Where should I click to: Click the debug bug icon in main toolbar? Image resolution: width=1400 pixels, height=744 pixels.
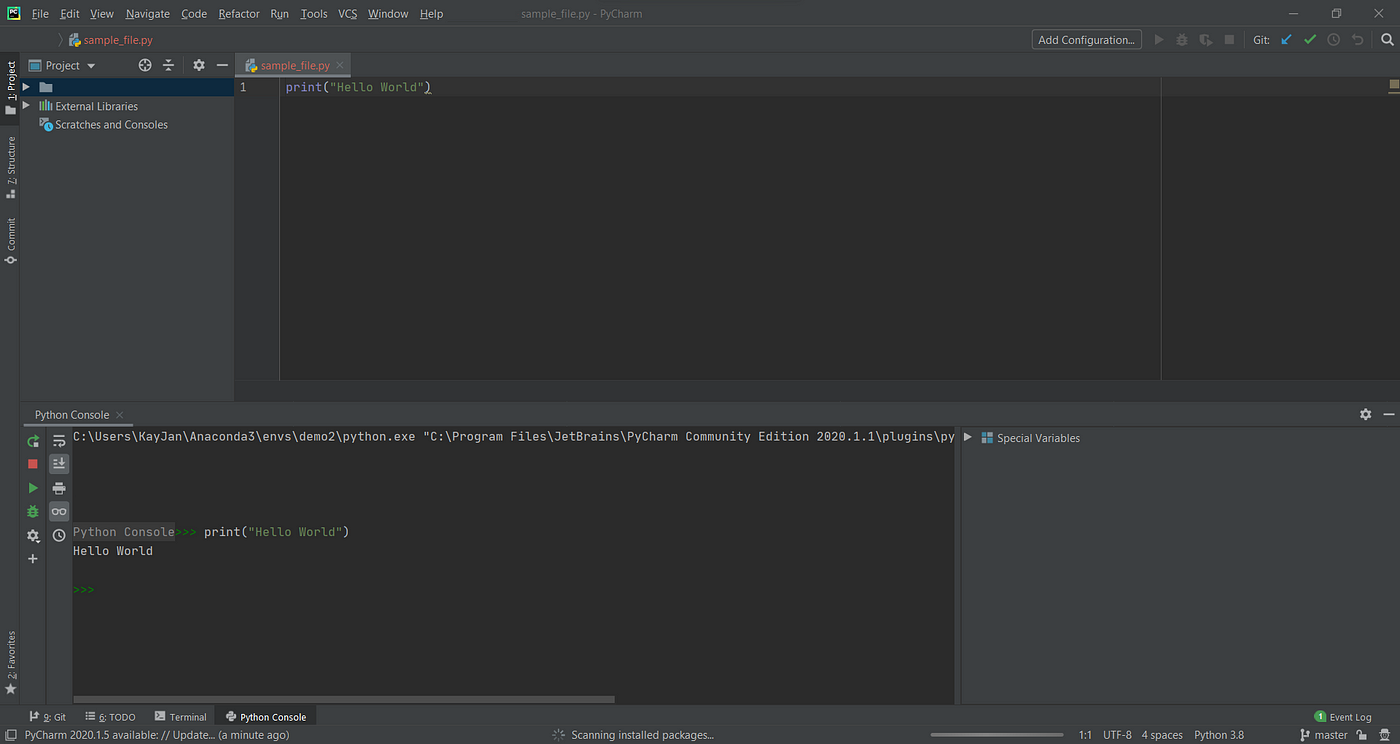pos(1182,40)
